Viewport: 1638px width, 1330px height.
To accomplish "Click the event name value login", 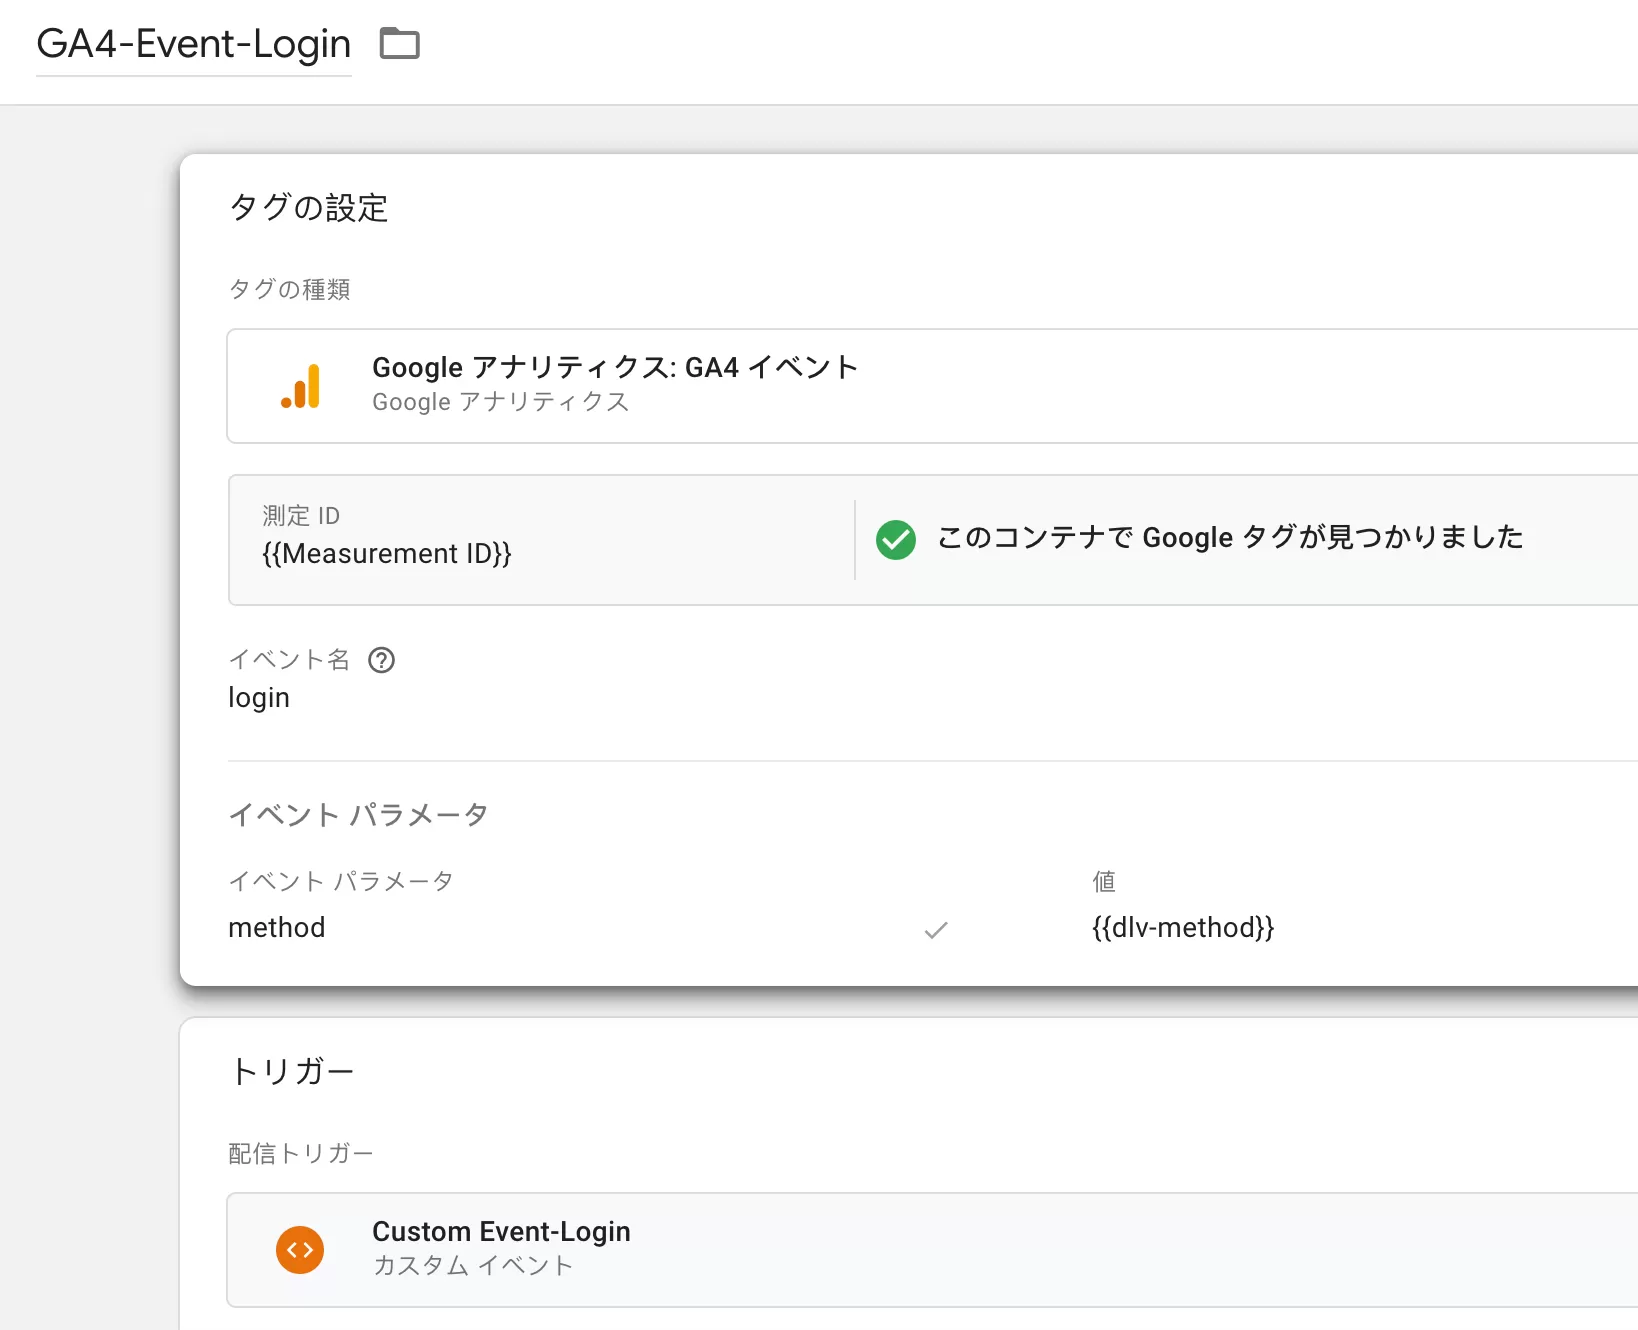I will tap(259, 698).
